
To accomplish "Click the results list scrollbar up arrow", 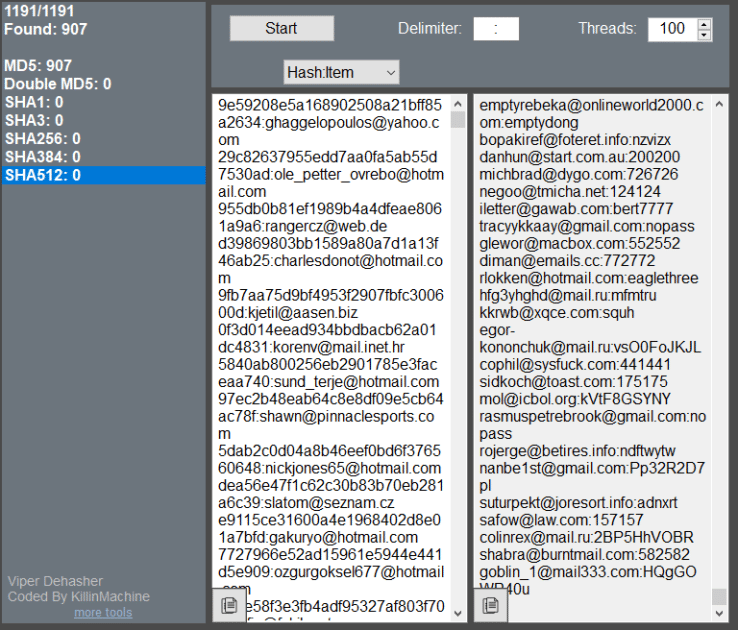I will click(719, 104).
